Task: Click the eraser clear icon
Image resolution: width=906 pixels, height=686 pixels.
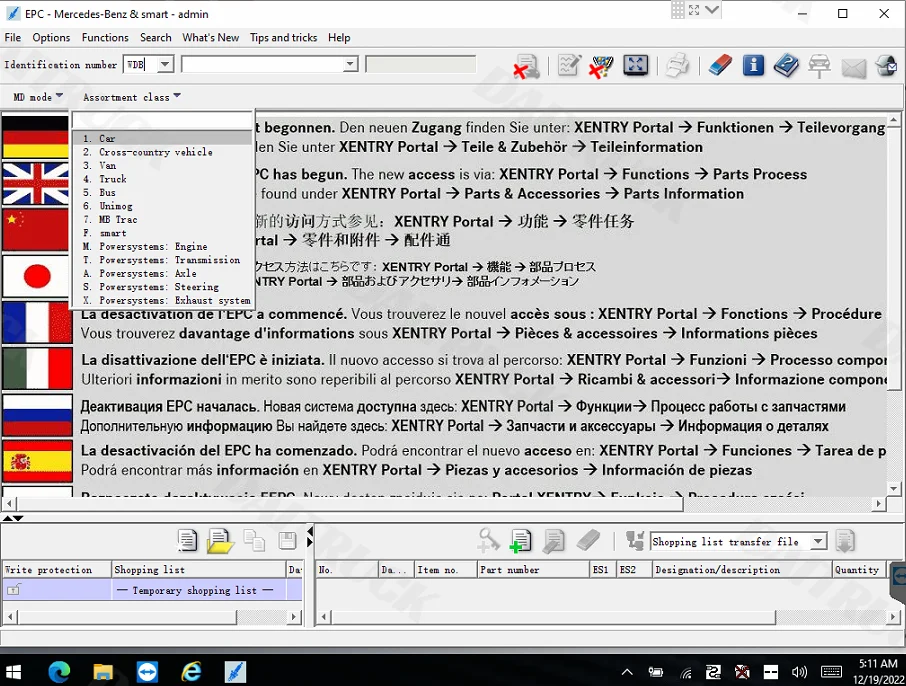Action: [x=719, y=65]
